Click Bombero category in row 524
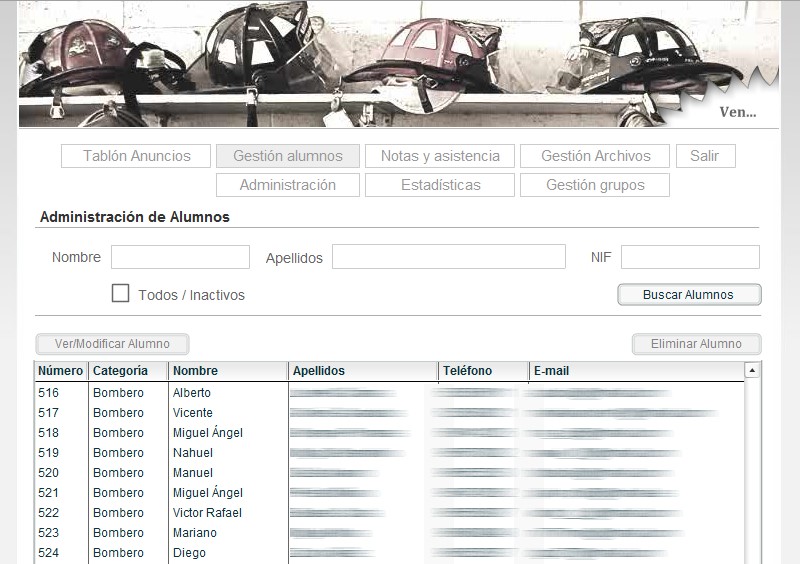This screenshot has height=564, width=800. 118,552
